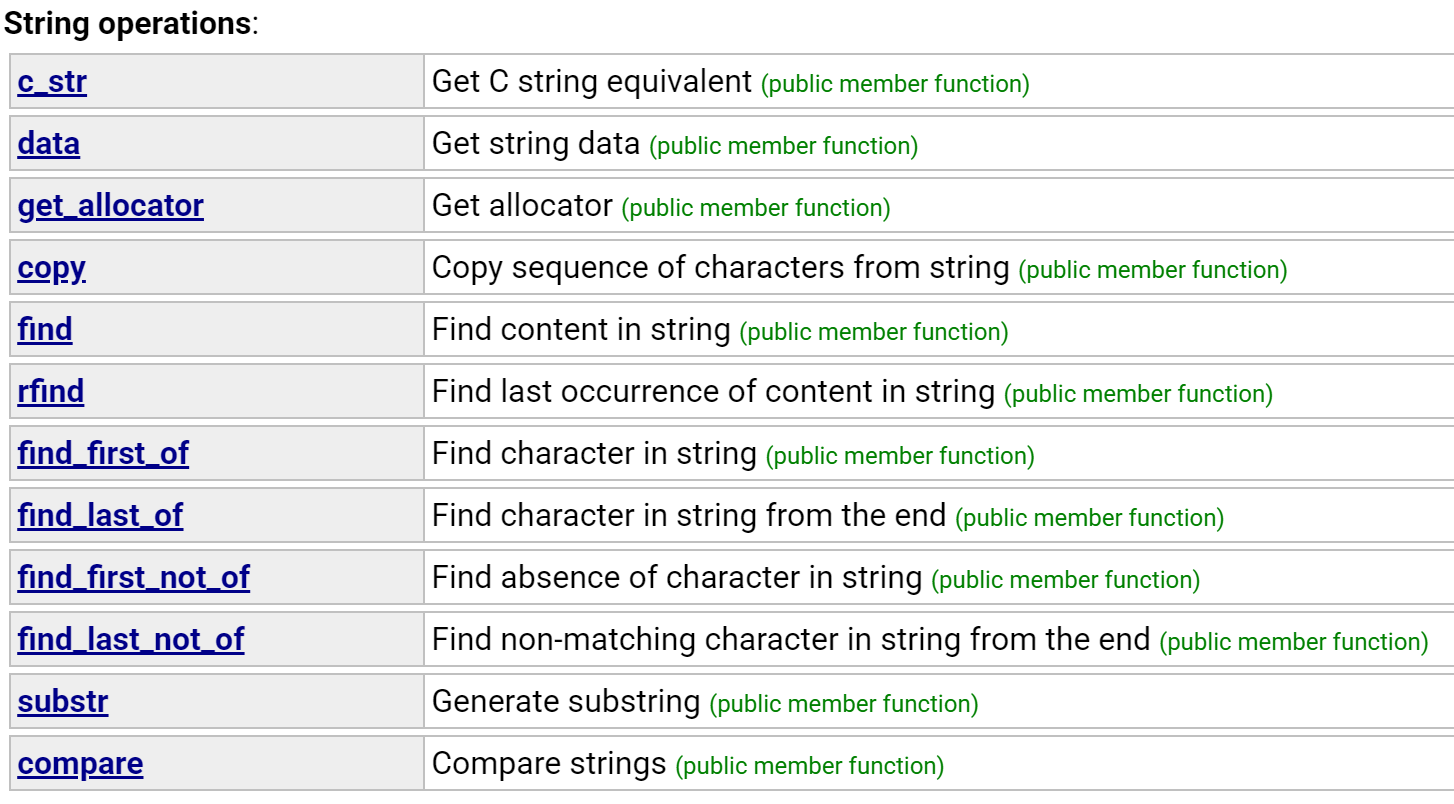Viewport: 1454px width, 804px height.
Task: Open the find_first_of link
Action: click(103, 454)
